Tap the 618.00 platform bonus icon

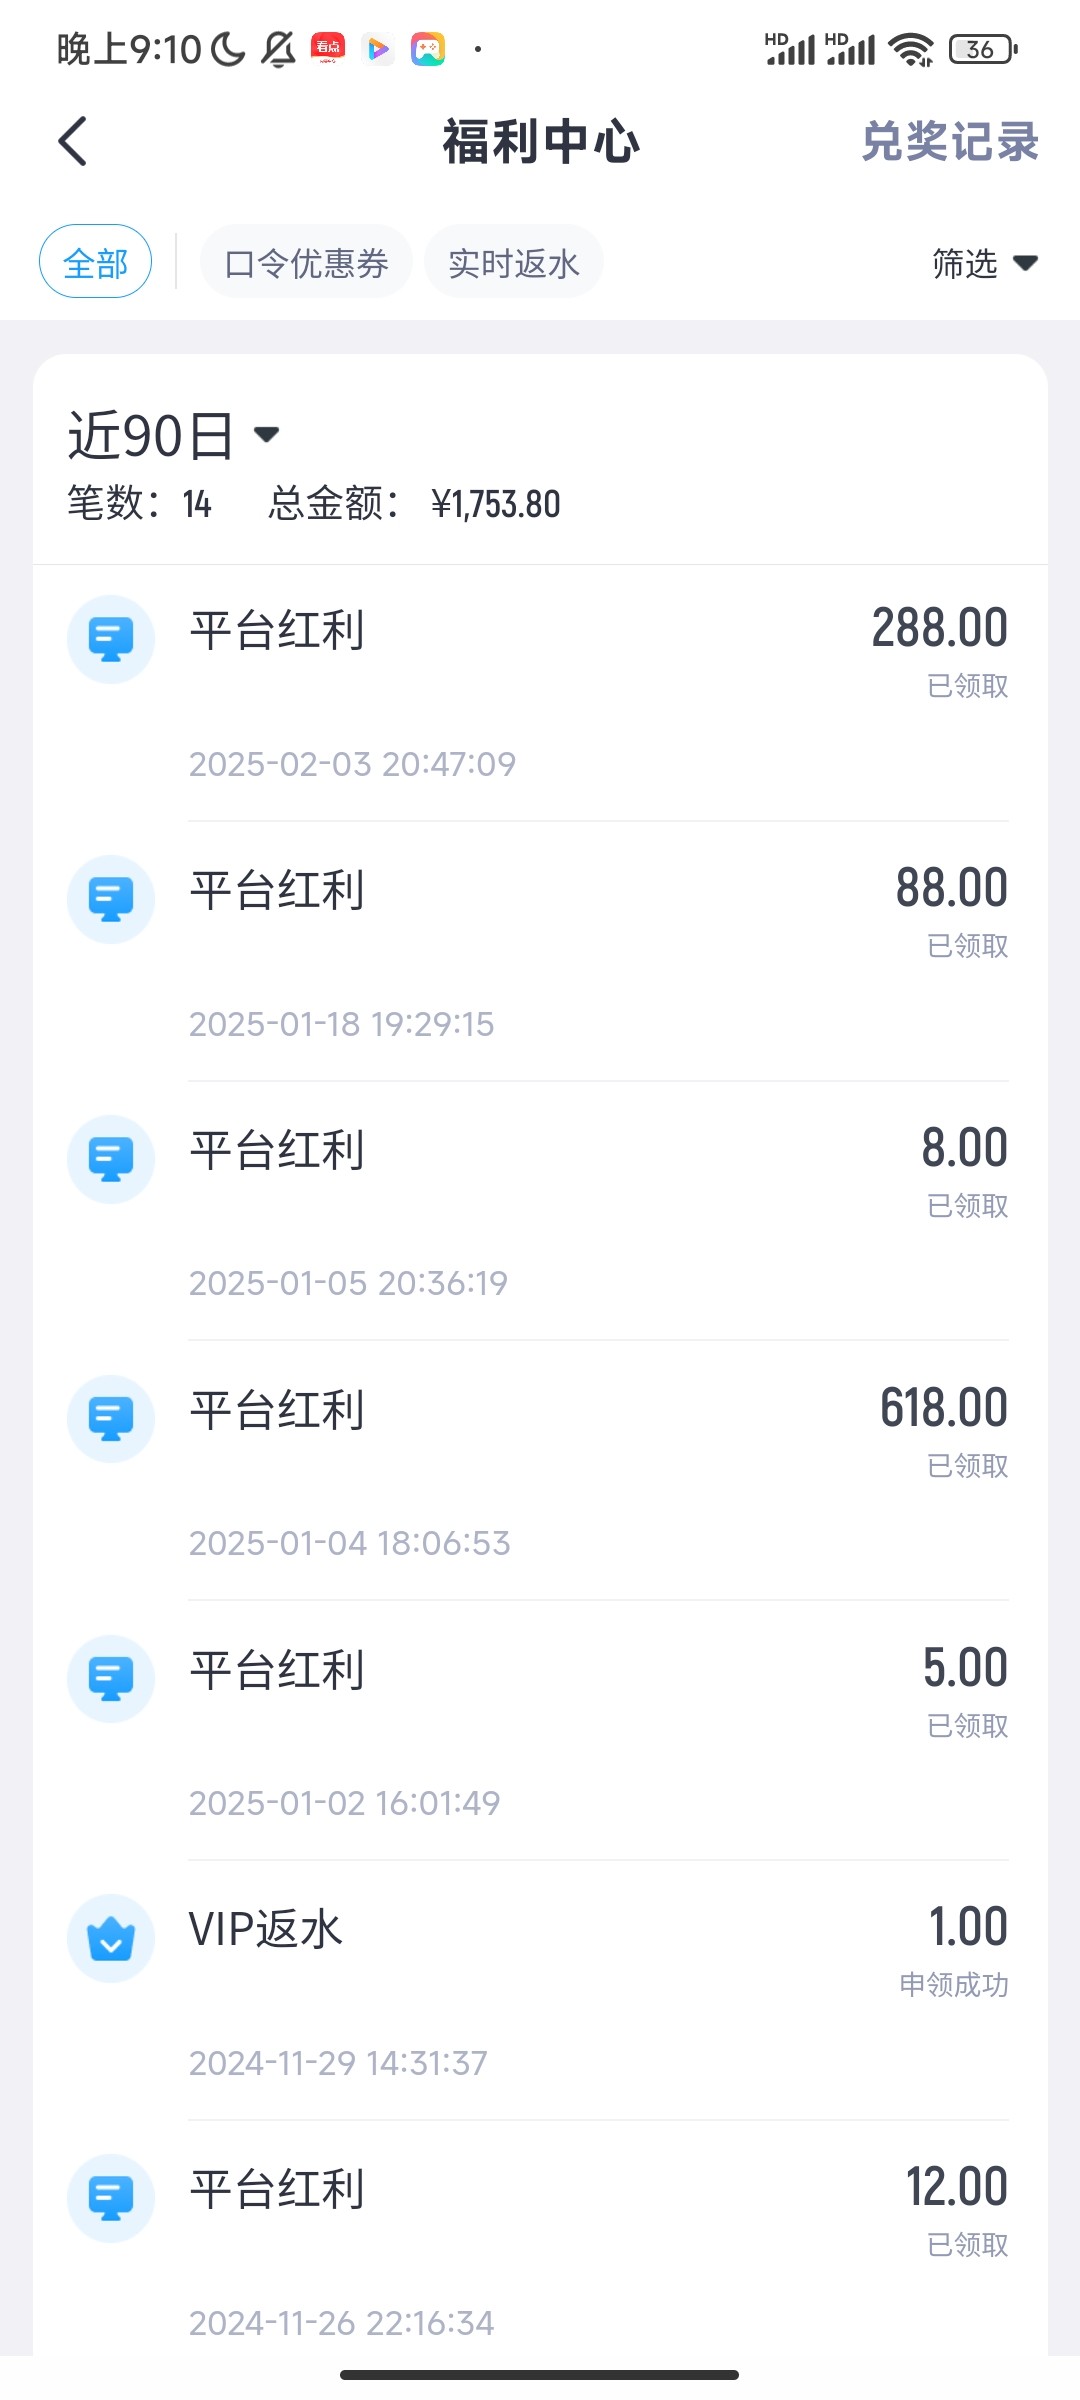(x=111, y=1418)
